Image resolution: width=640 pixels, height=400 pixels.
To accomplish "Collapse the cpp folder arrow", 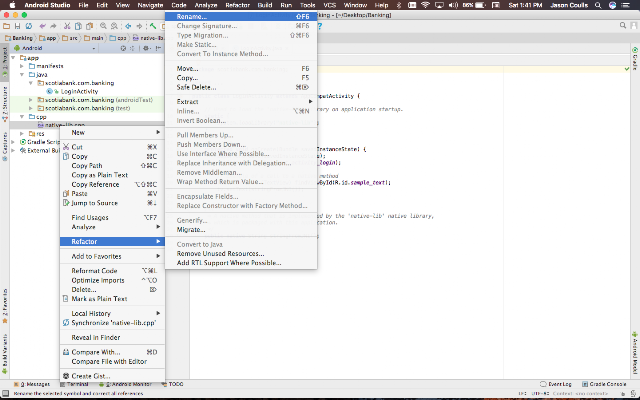I will click(x=22, y=117).
